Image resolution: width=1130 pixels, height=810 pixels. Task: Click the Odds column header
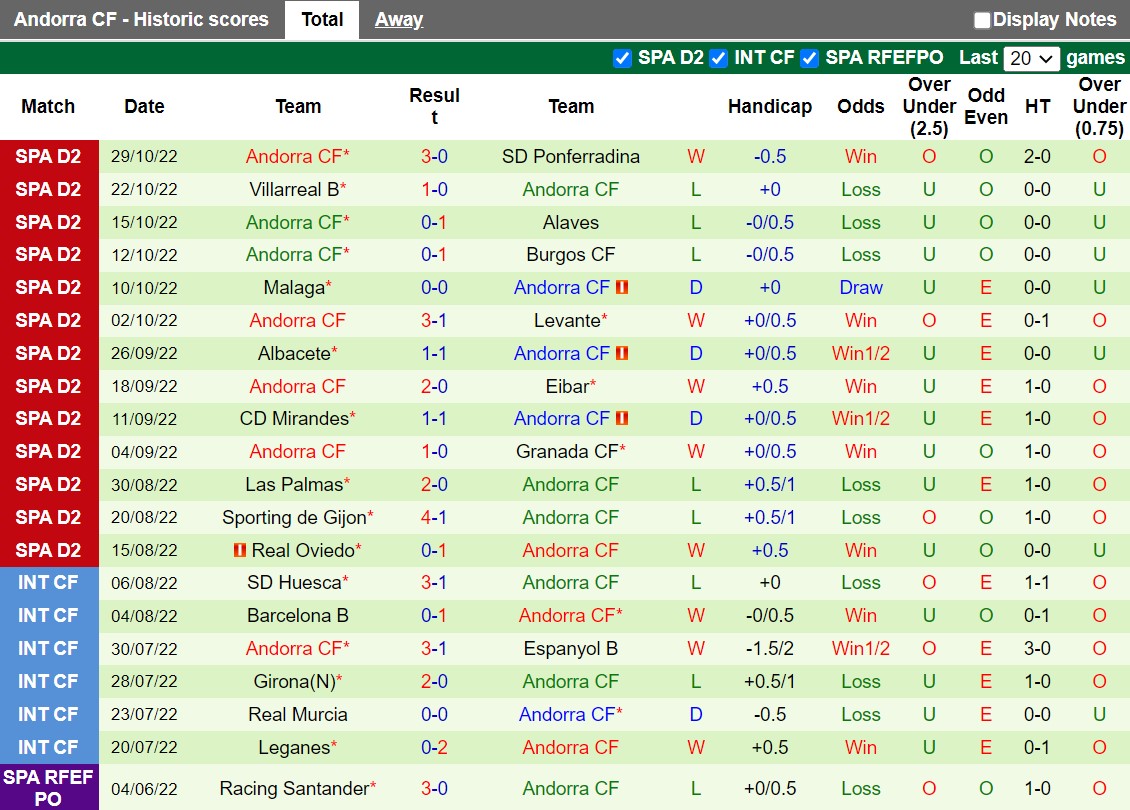click(860, 107)
